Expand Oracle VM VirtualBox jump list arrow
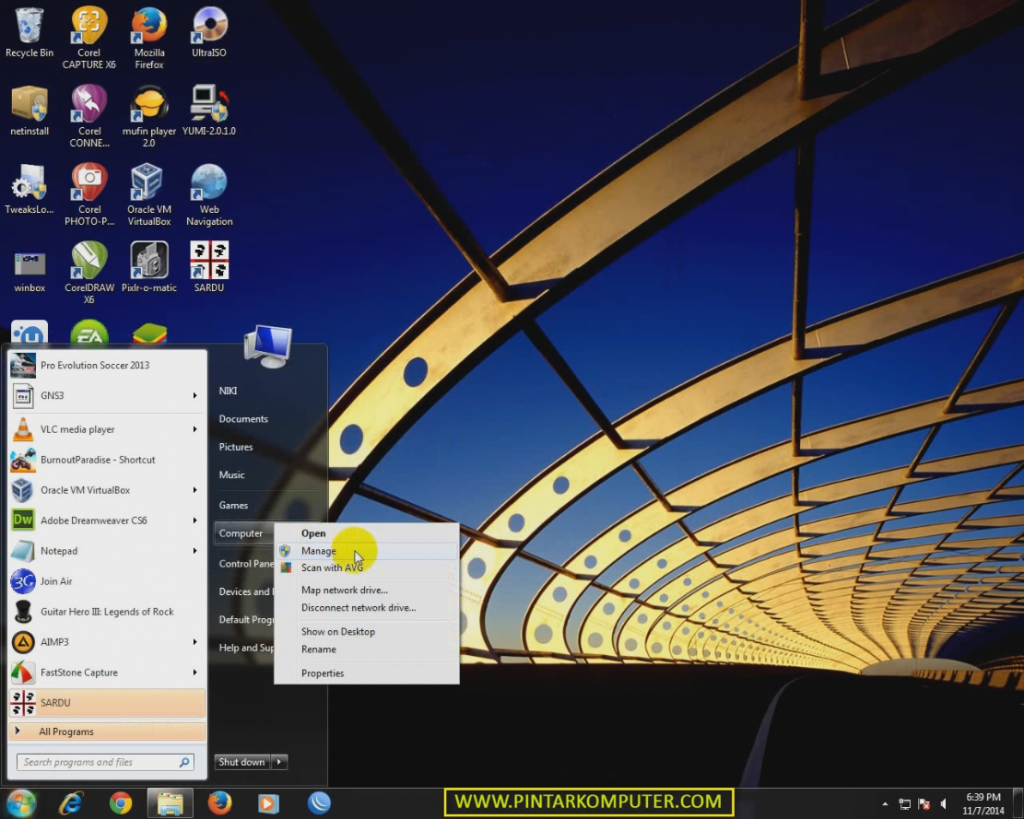 195,490
